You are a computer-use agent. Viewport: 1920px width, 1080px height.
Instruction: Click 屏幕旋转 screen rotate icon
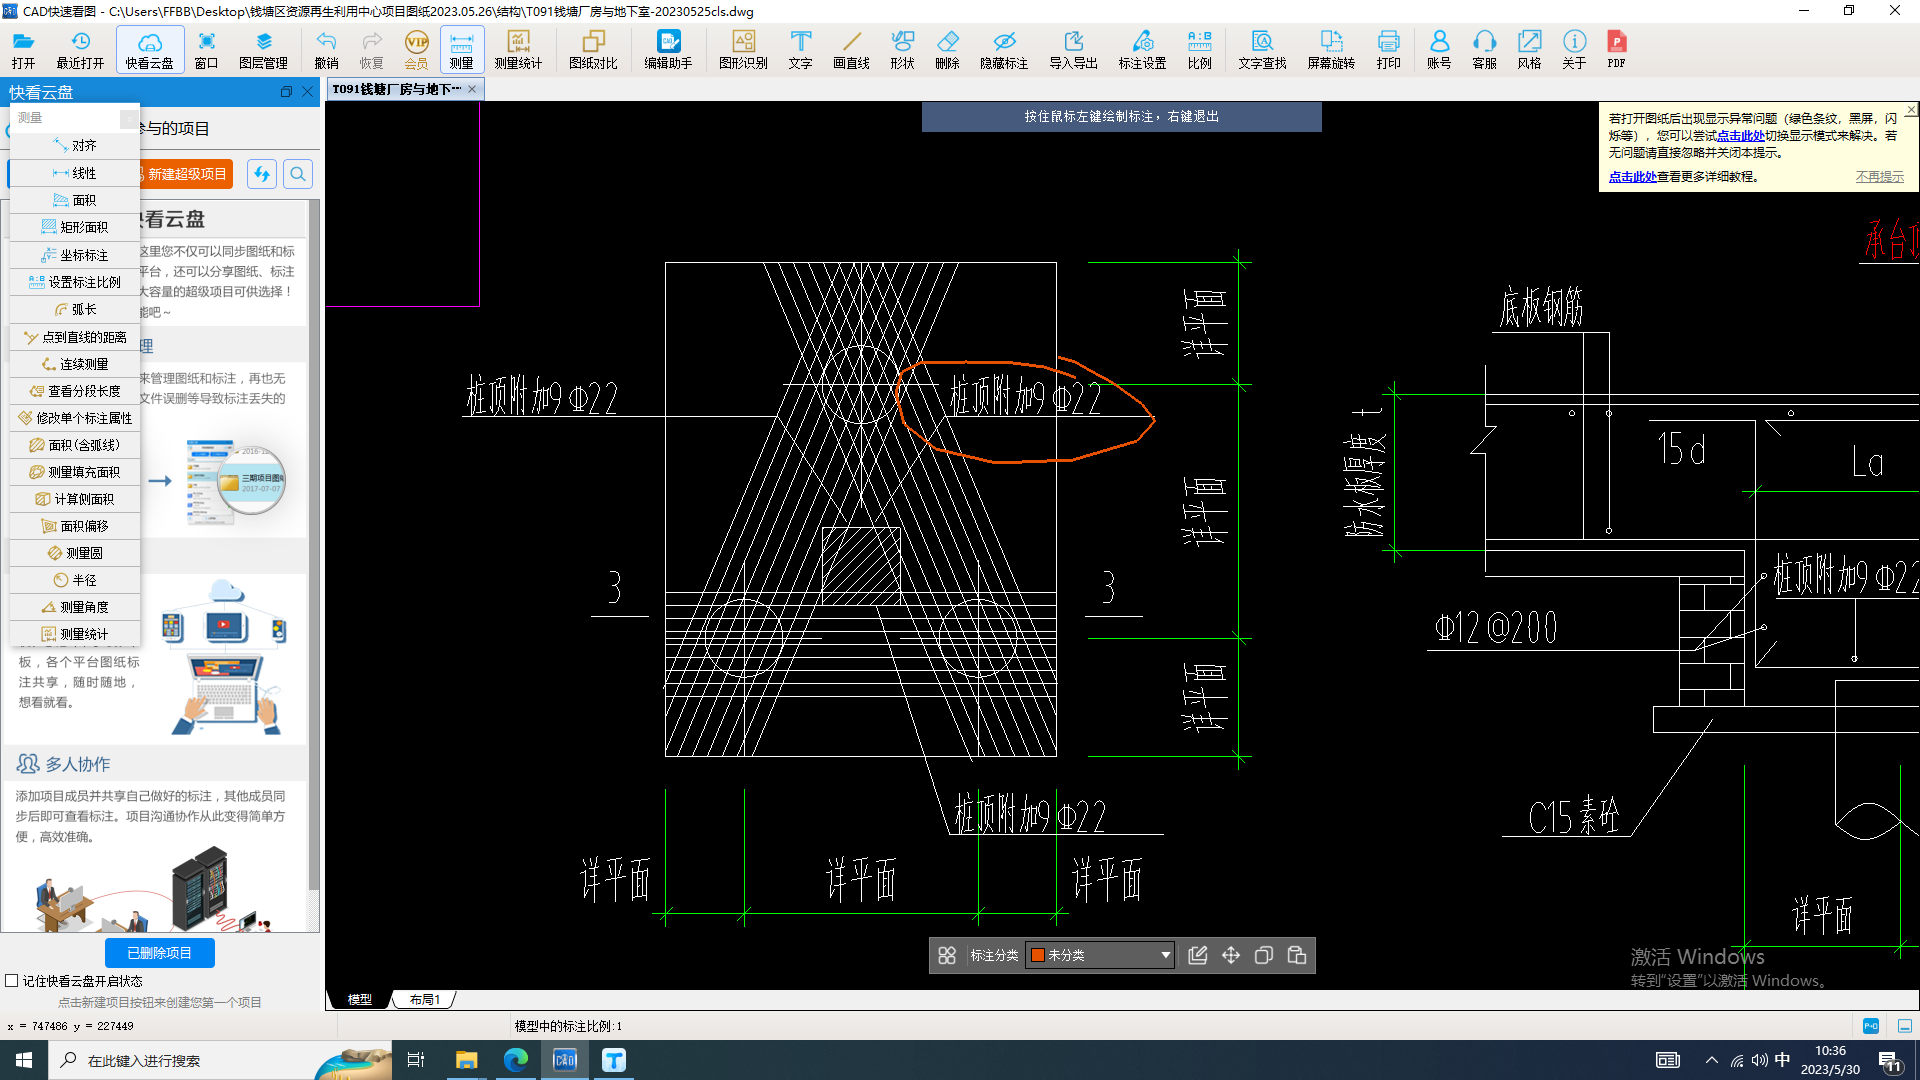1331,49
